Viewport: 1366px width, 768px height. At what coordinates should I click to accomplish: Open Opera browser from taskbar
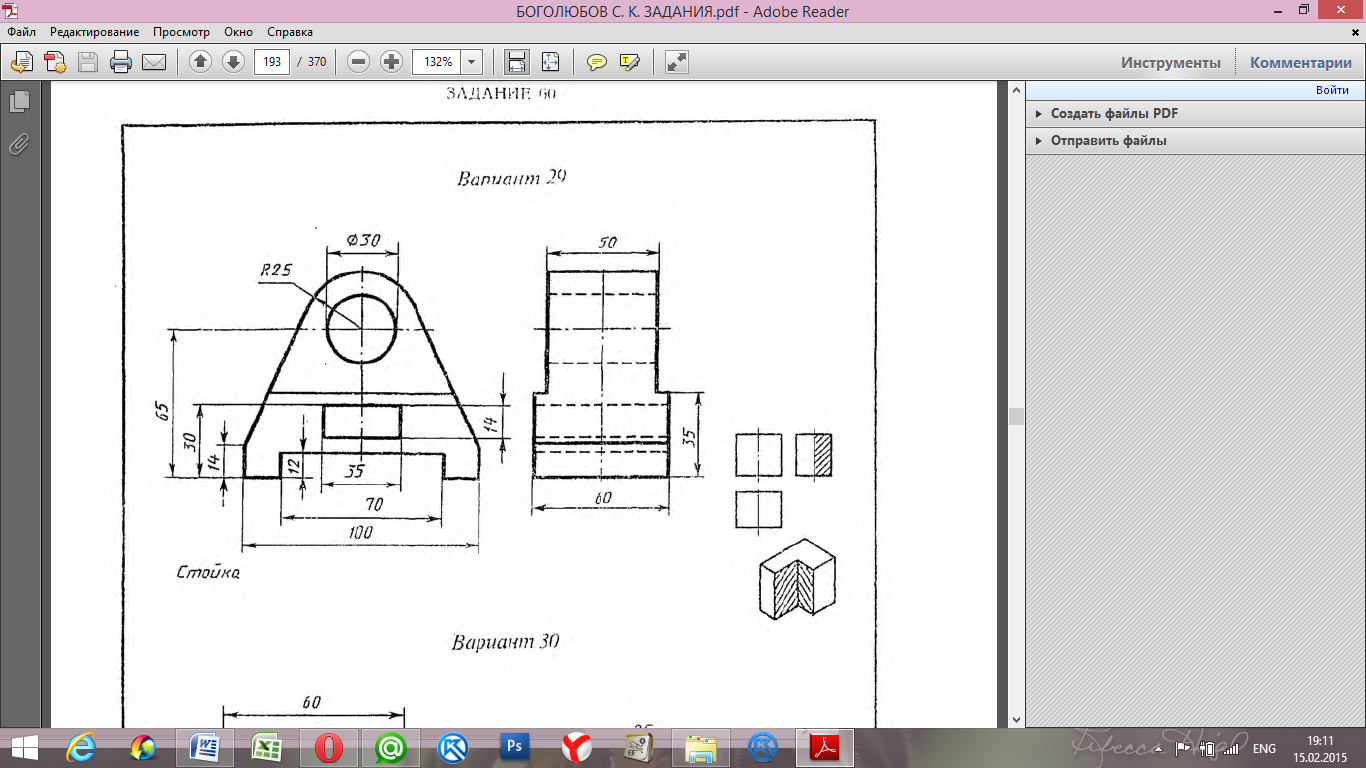[328, 747]
